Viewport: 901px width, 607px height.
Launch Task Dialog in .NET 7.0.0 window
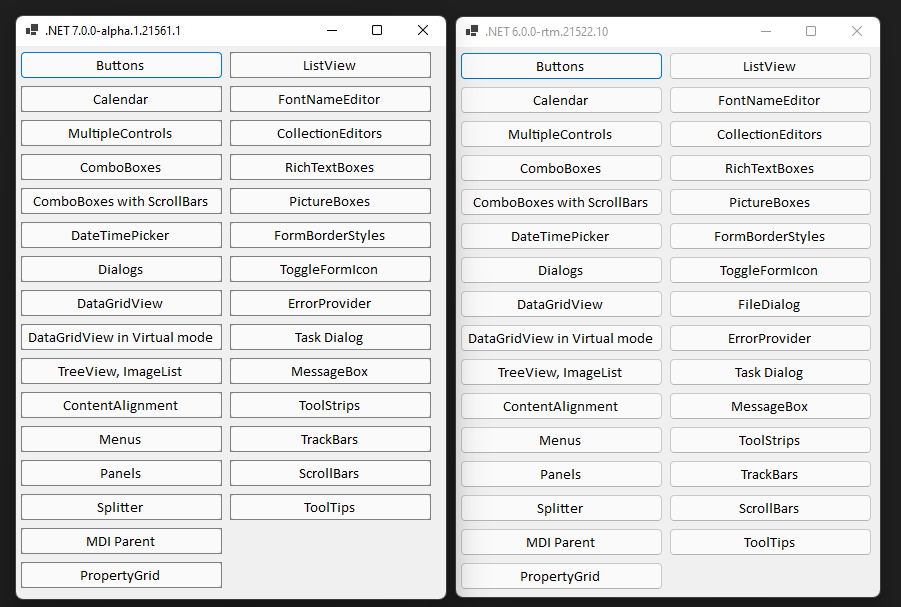pos(330,337)
